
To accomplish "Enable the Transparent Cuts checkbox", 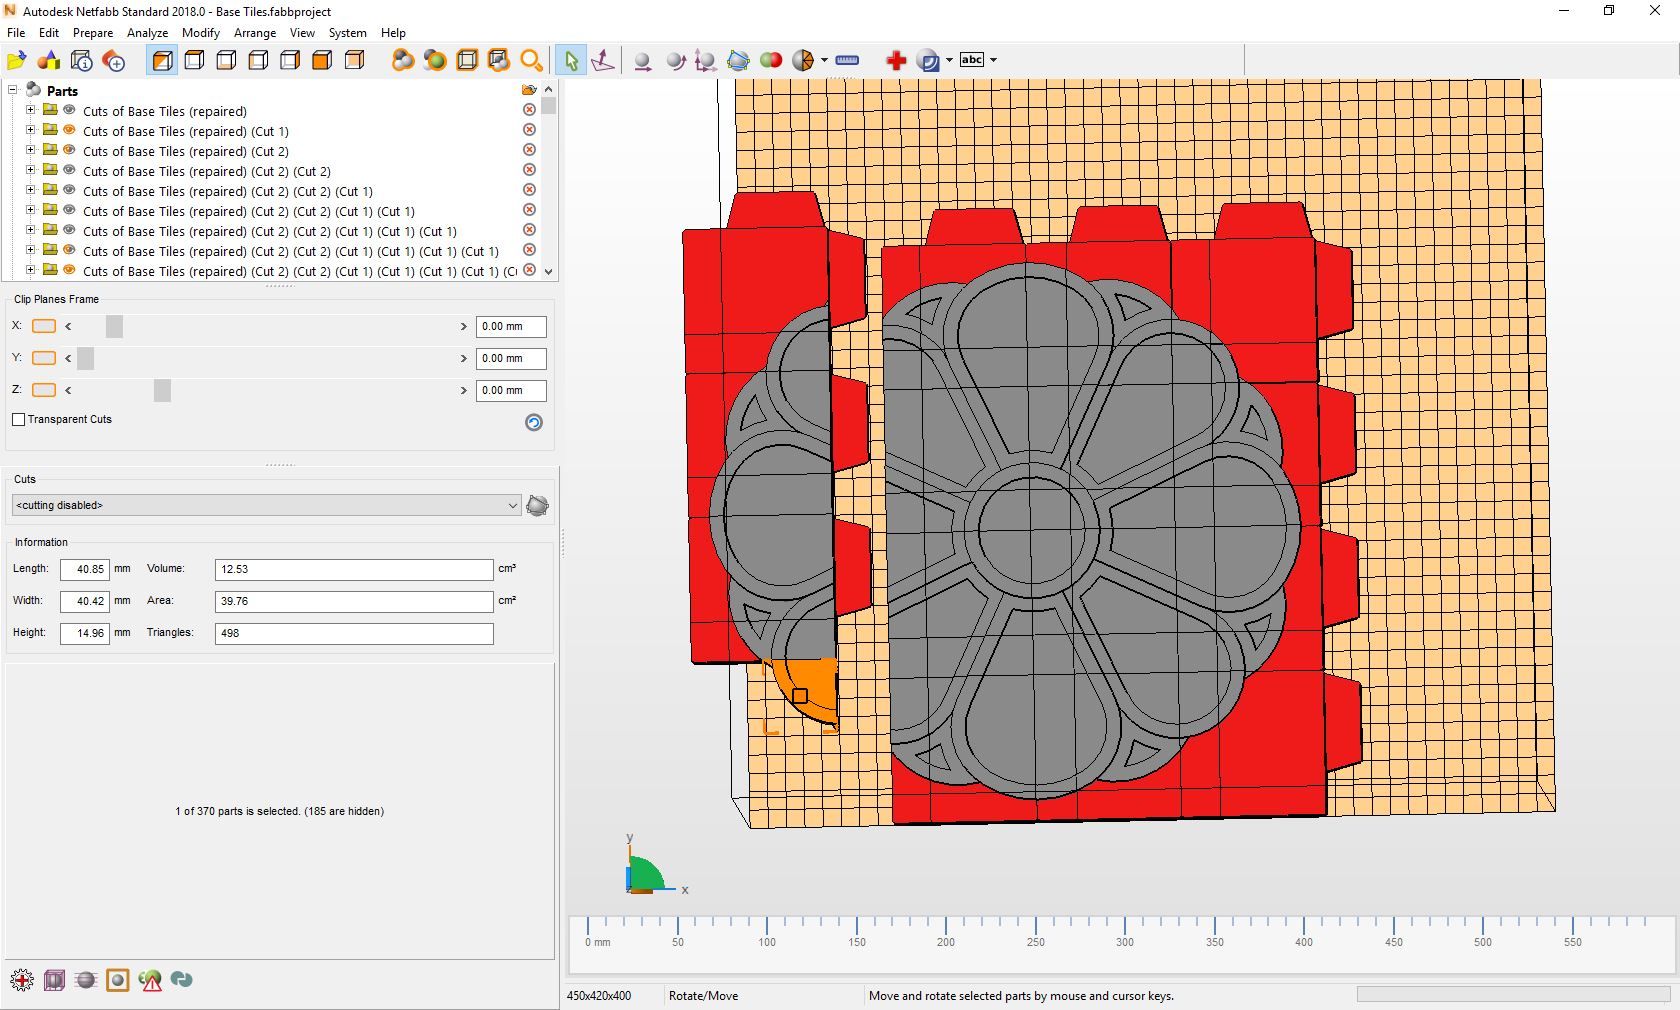I will [x=19, y=420].
